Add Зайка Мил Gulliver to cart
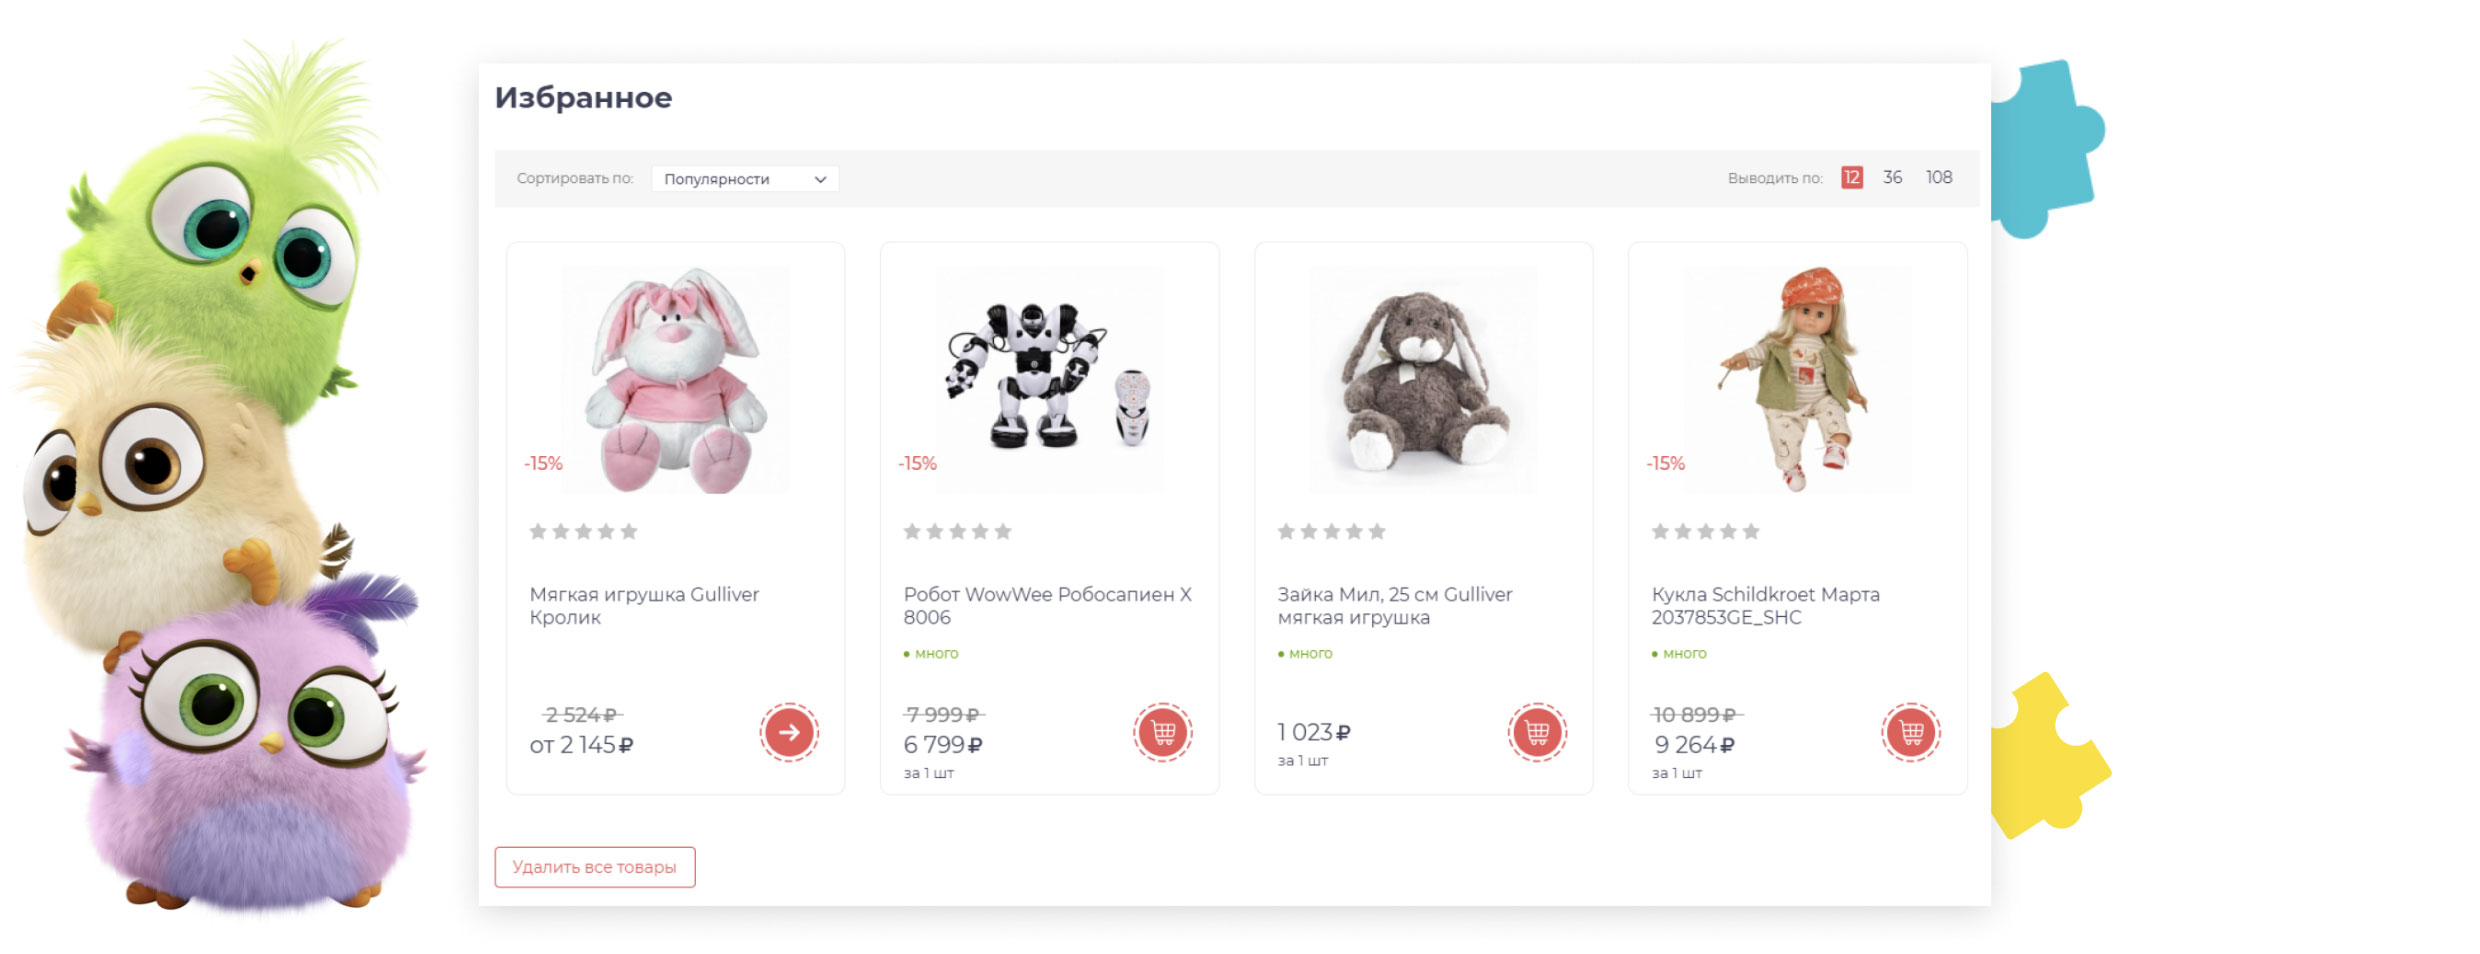 [1537, 732]
